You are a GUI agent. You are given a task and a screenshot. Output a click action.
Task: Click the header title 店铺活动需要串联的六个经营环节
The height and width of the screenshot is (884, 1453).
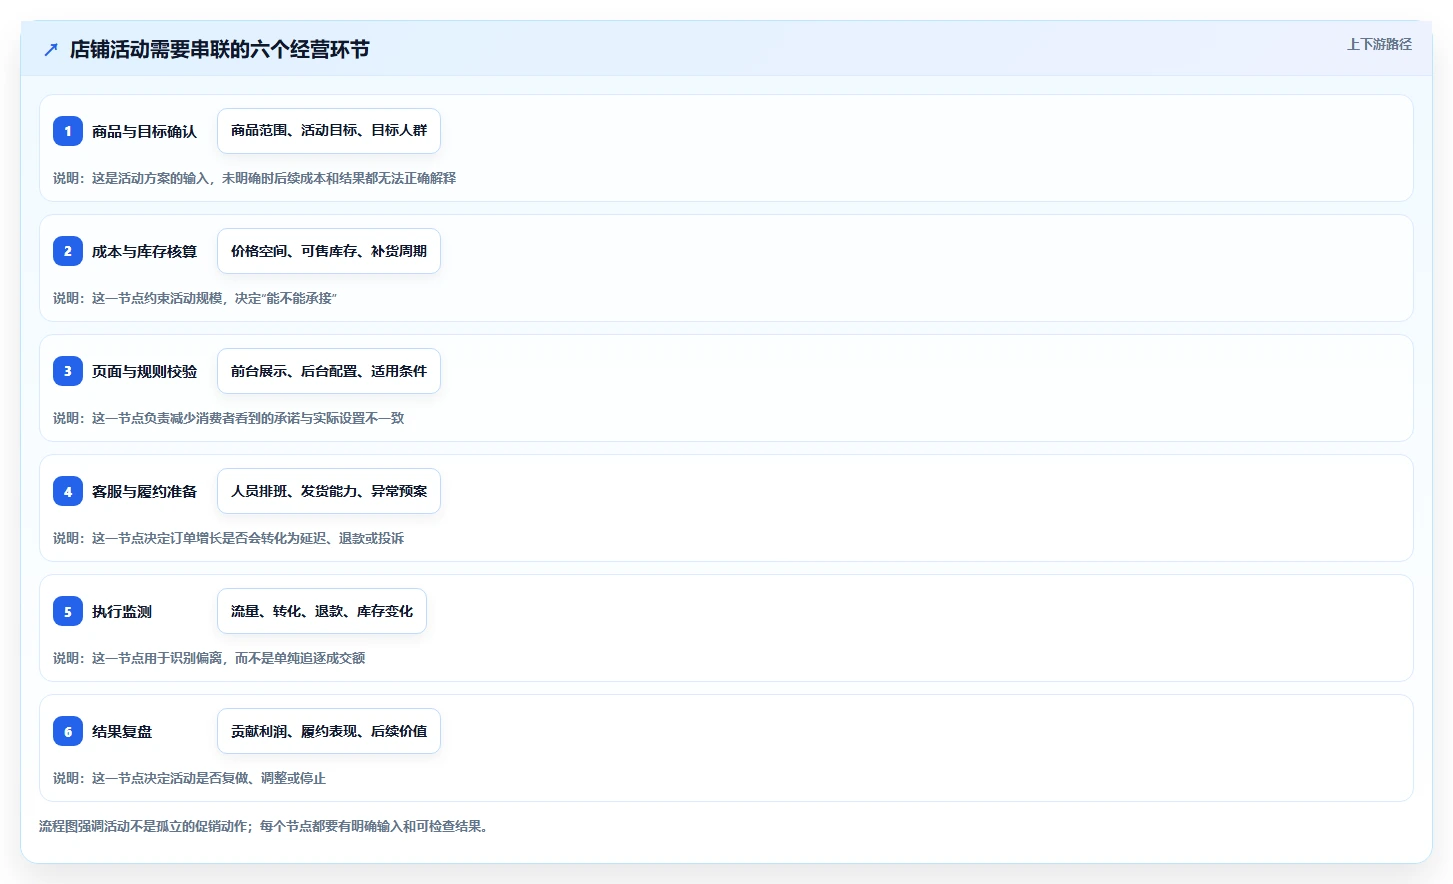[220, 49]
